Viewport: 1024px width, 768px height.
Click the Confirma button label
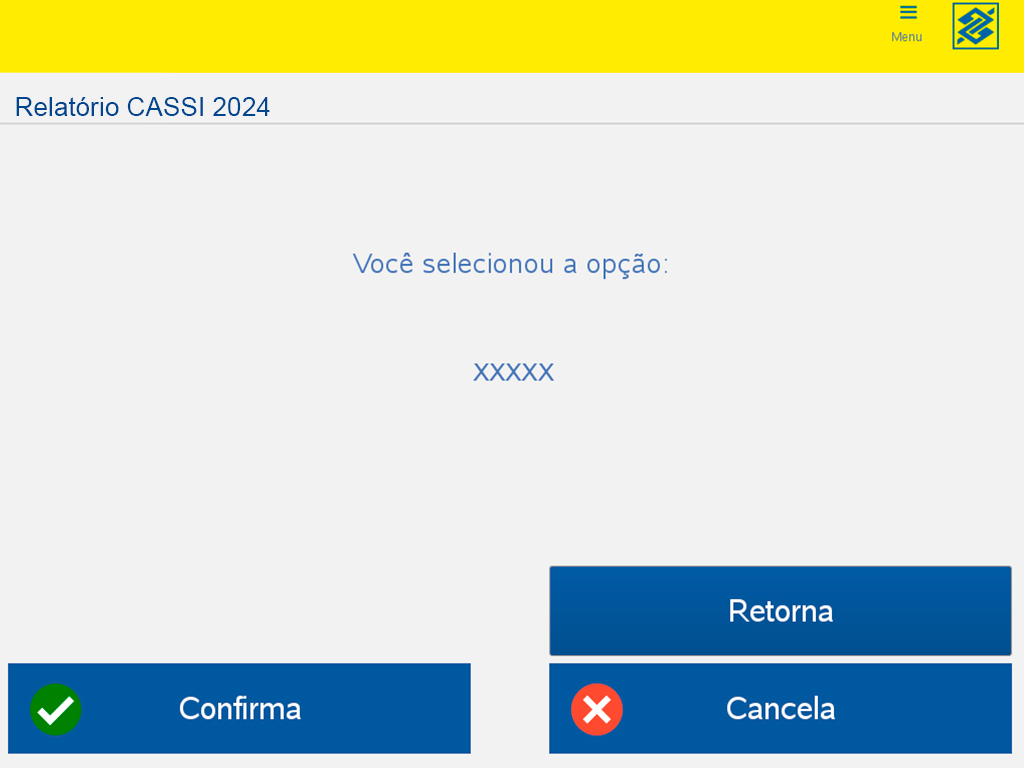[x=240, y=709]
